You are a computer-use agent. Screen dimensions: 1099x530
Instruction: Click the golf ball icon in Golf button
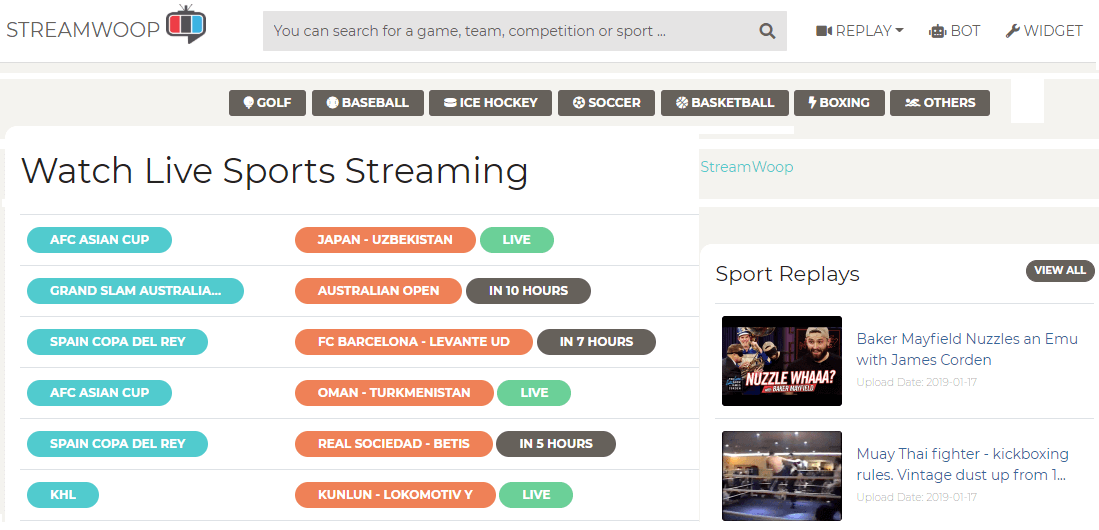[x=248, y=103]
